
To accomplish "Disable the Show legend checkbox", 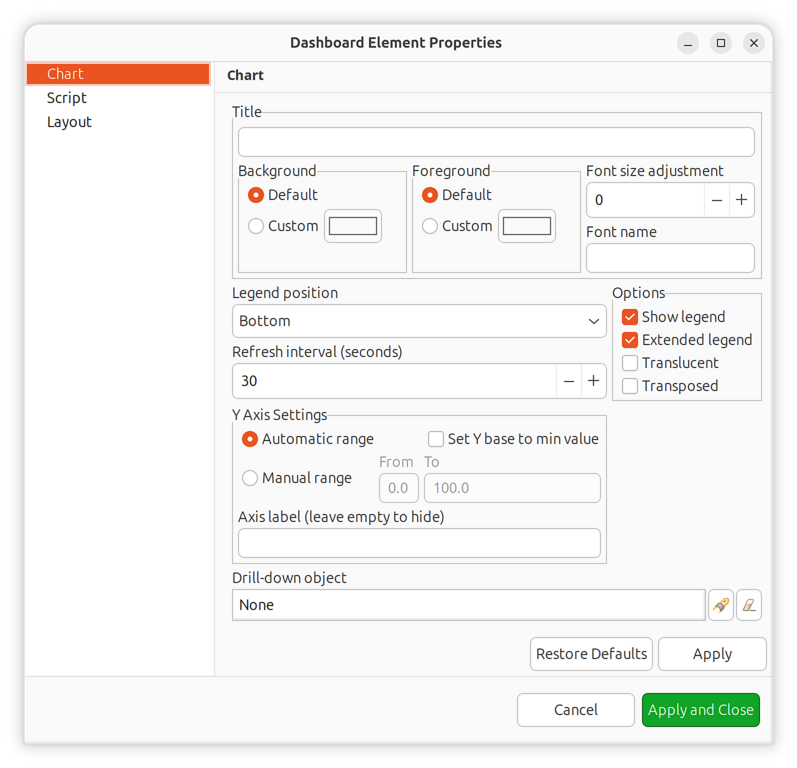I will tap(630, 317).
